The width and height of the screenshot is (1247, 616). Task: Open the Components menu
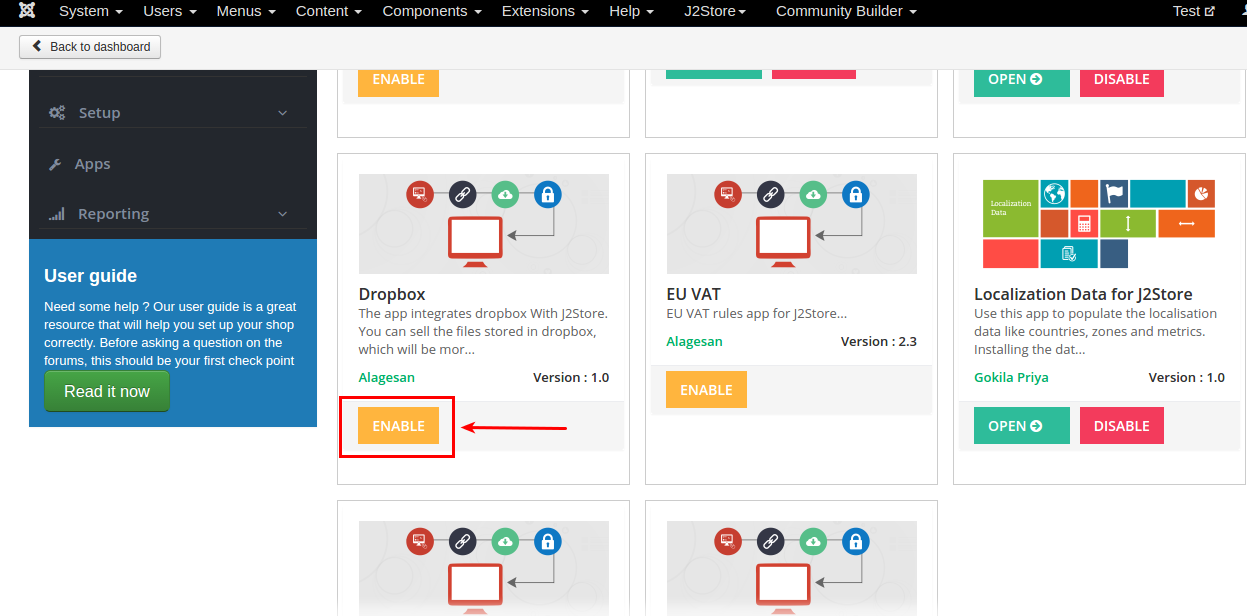(432, 11)
